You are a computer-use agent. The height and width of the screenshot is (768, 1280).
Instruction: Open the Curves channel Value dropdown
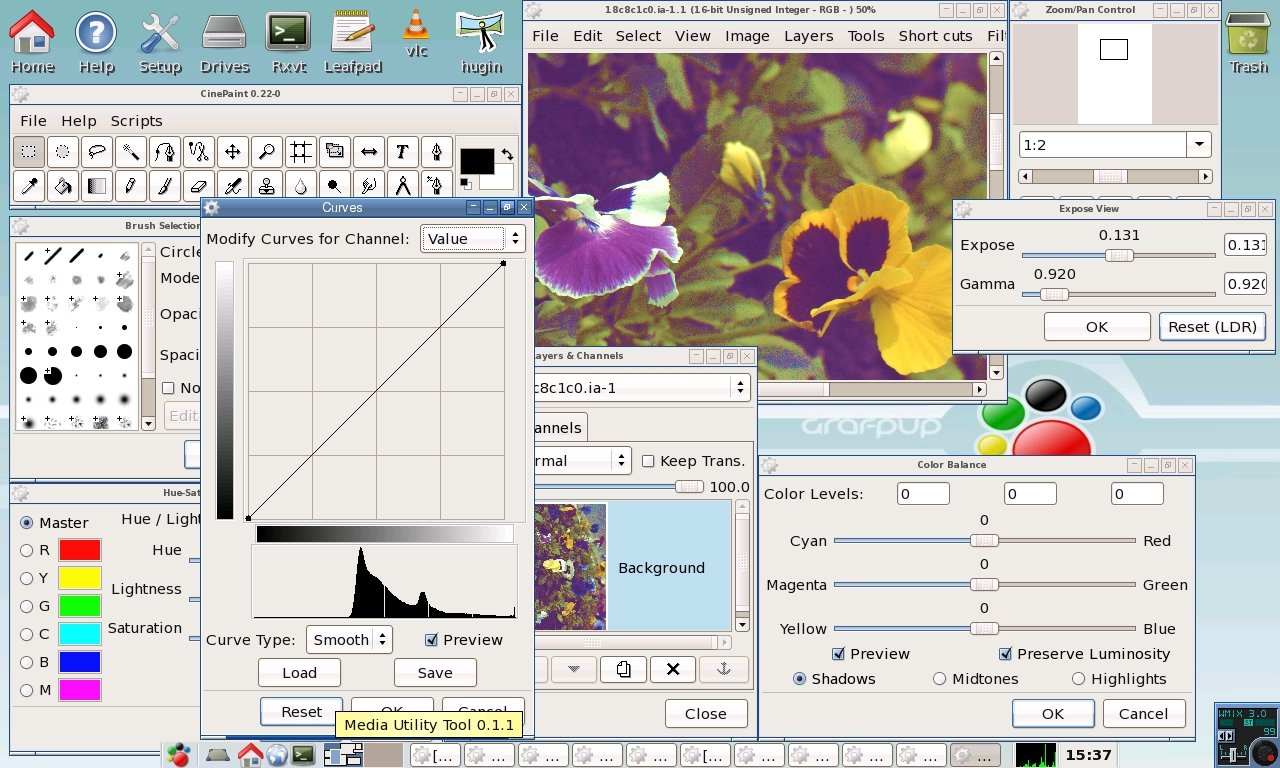click(472, 239)
